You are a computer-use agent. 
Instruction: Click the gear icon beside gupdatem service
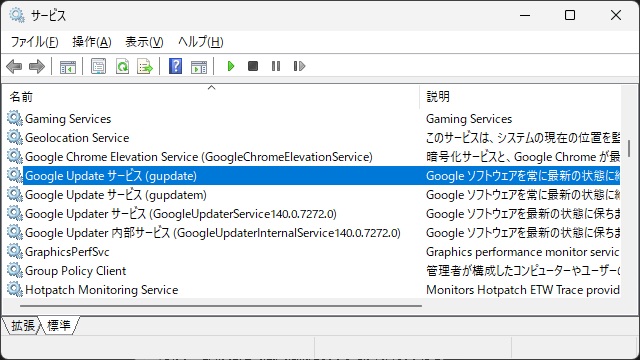[15, 194]
